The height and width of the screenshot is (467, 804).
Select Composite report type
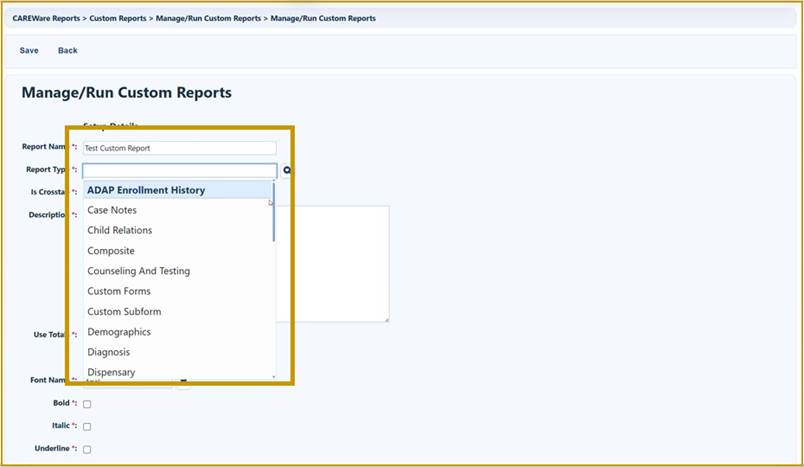pyautogui.click(x=178, y=251)
